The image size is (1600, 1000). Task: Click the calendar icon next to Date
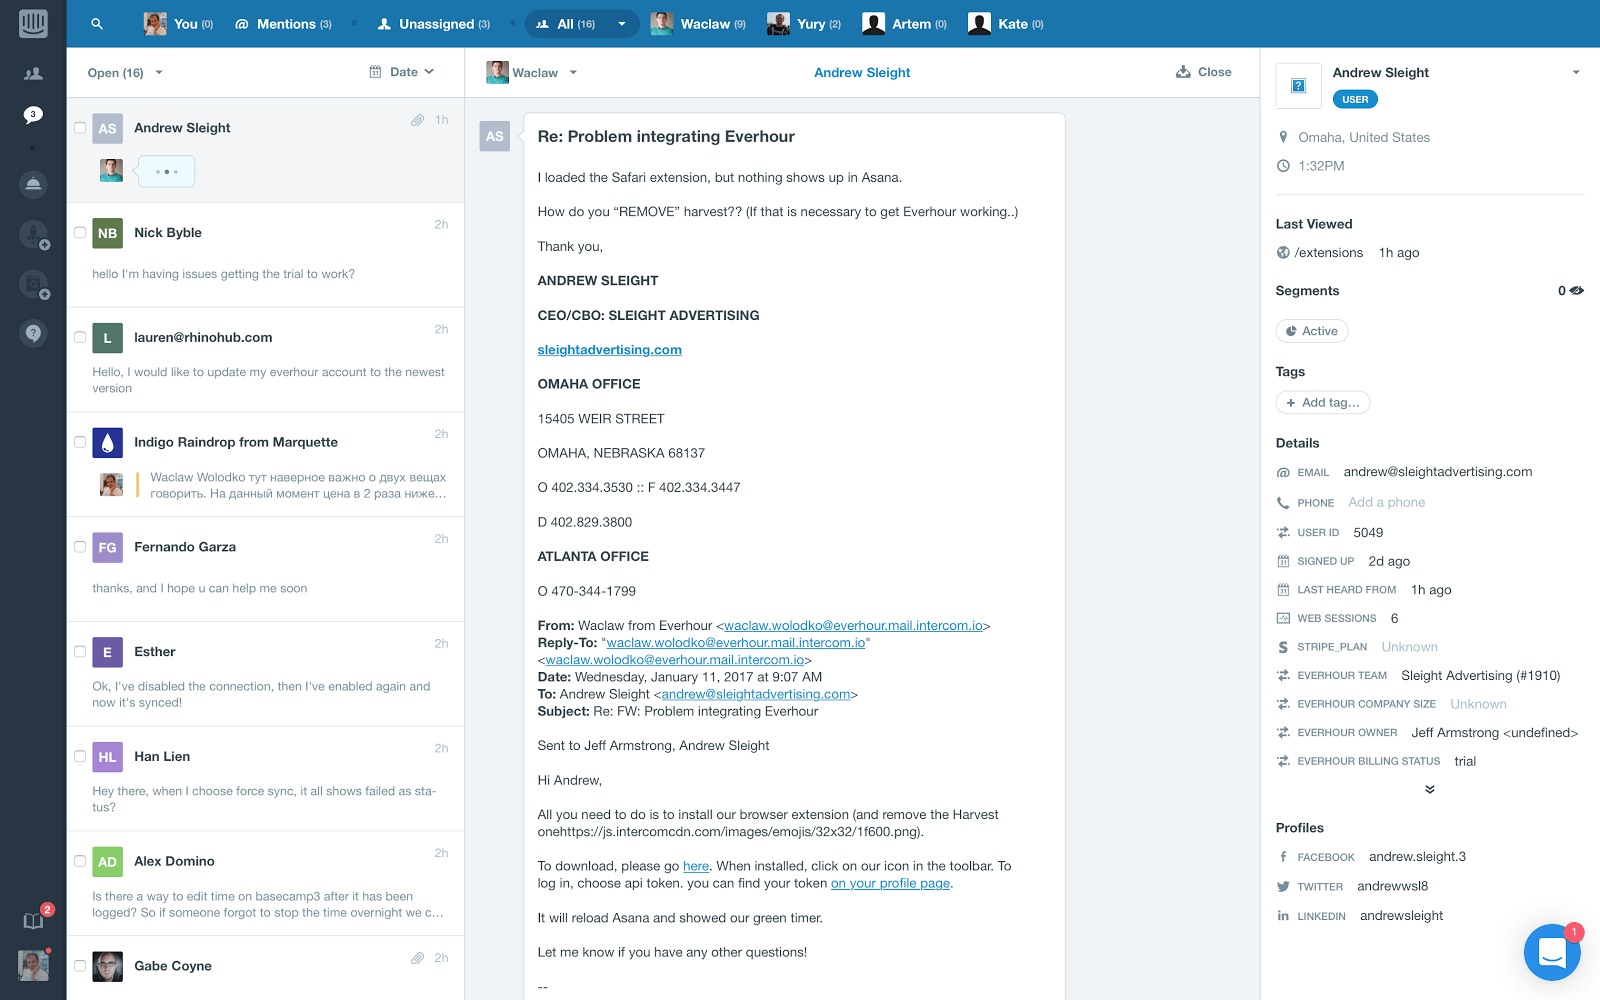(375, 72)
